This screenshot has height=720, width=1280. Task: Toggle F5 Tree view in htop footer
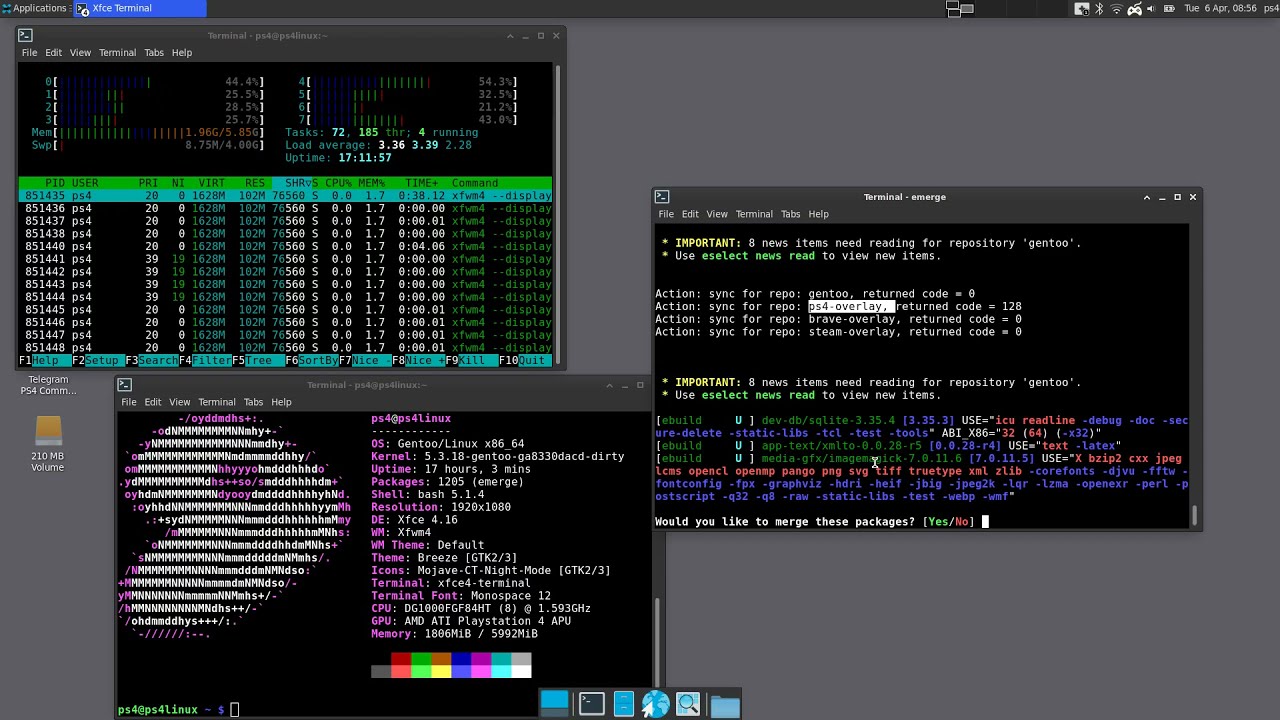click(x=256, y=361)
